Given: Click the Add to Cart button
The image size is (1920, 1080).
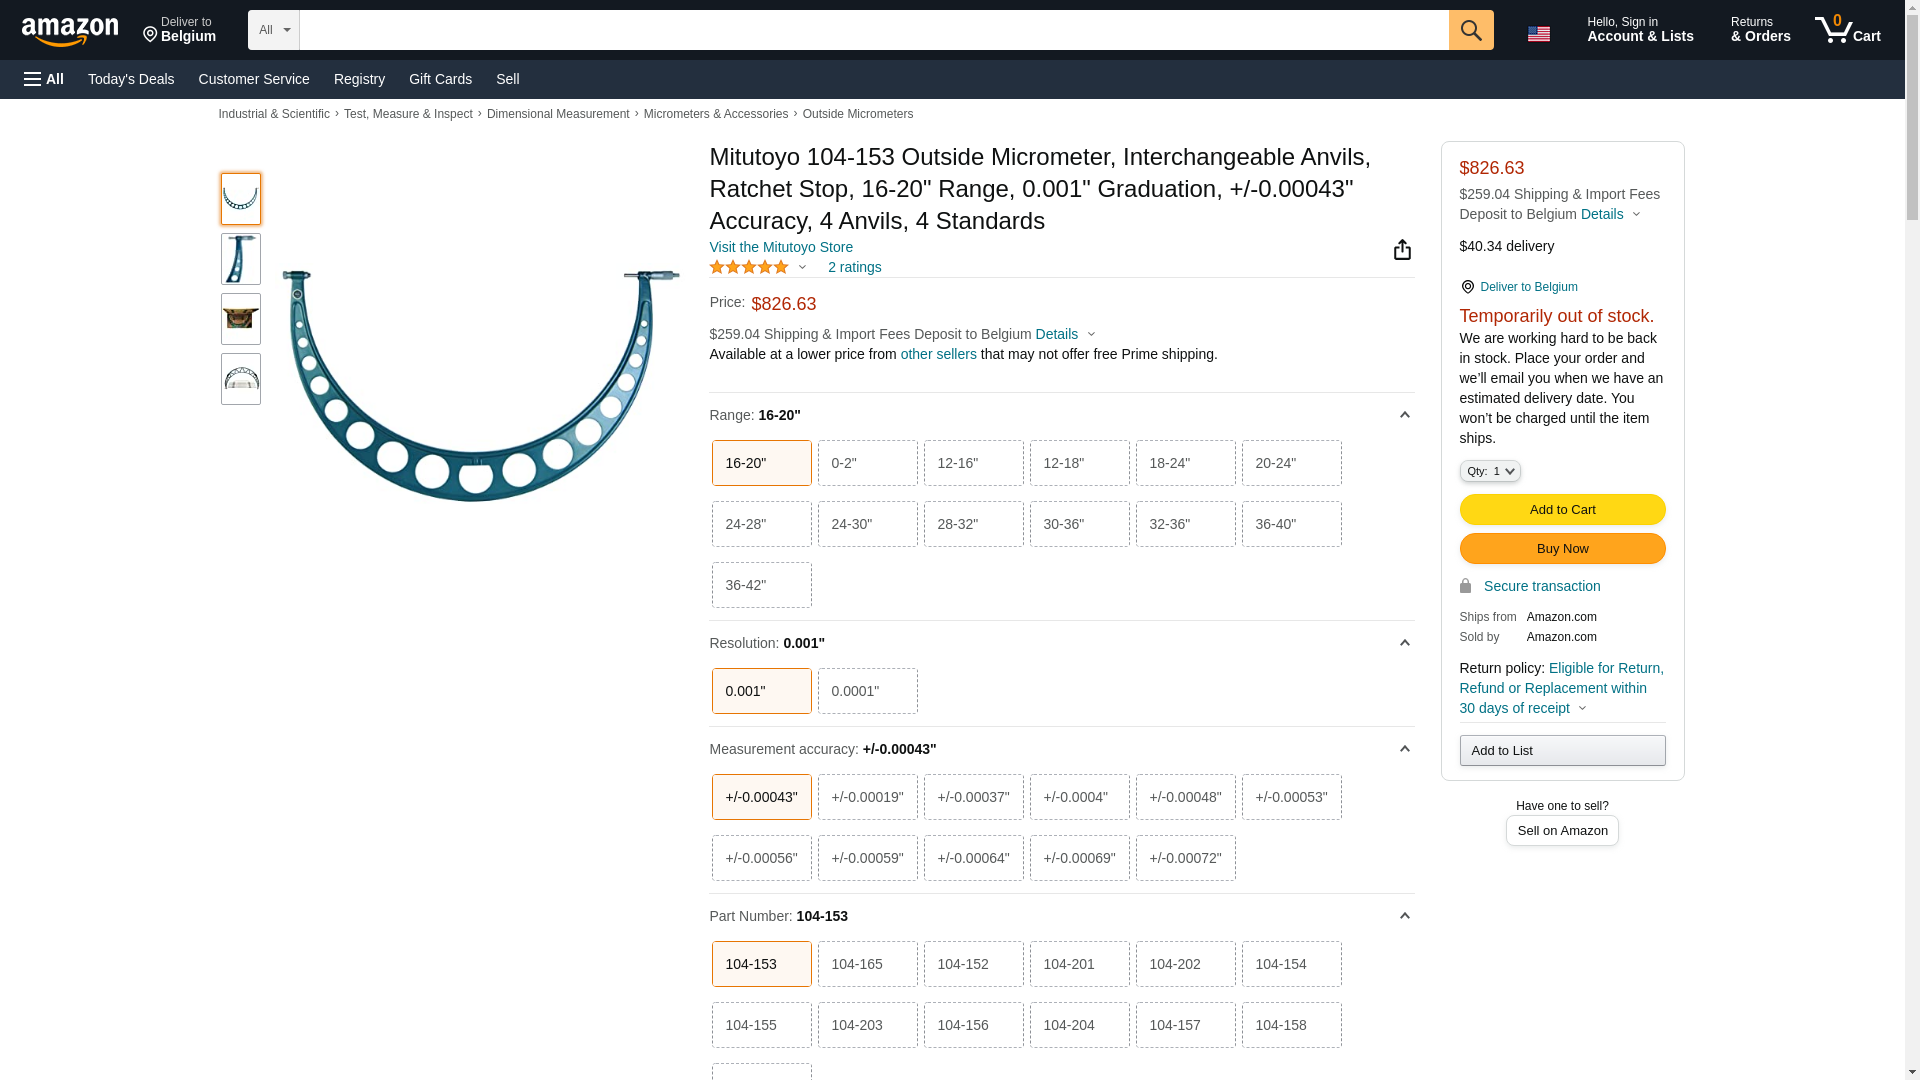Looking at the screenshot, I should coord(1562,509).
